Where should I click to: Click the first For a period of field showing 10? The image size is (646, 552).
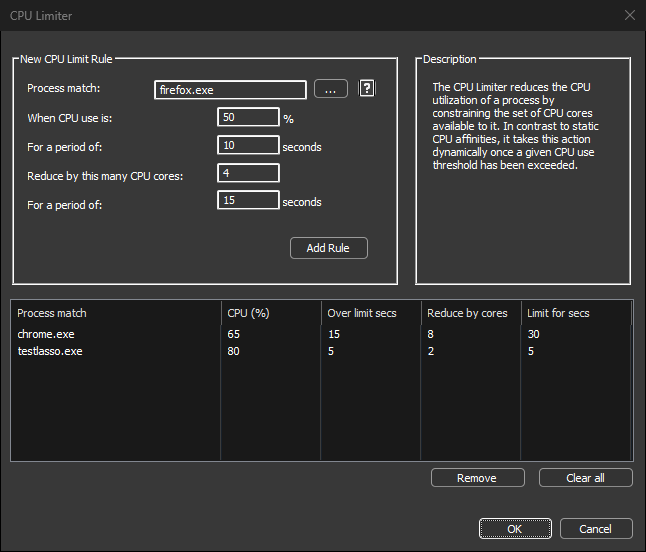pos(248,145)
